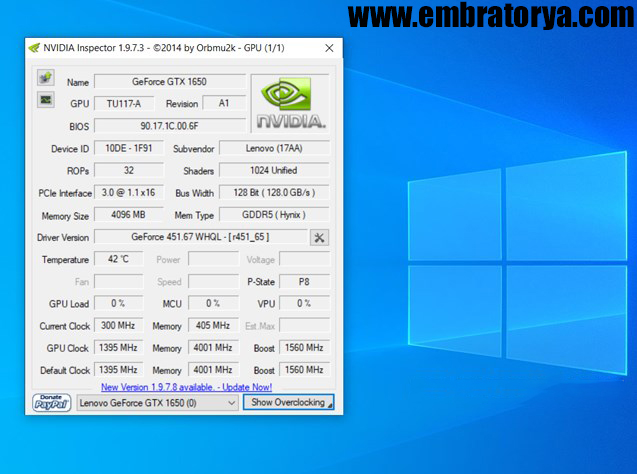
Task: Click the empty Power field
Action: point(213,259)
